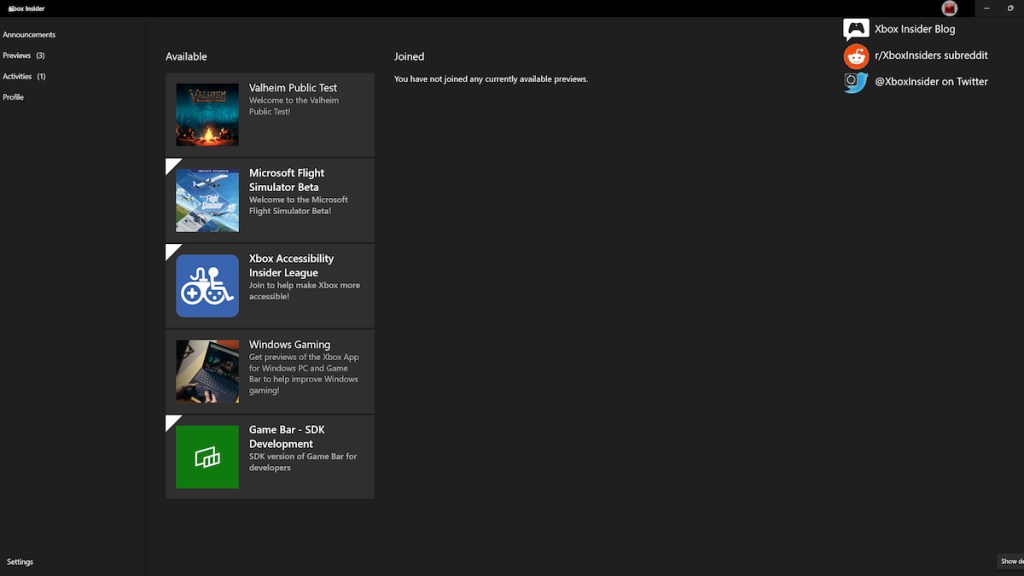The image size is (1024, 576).
Task: Click the Microsoft Flight Simulator airplane thumbnail
Action: pos(207,200)
